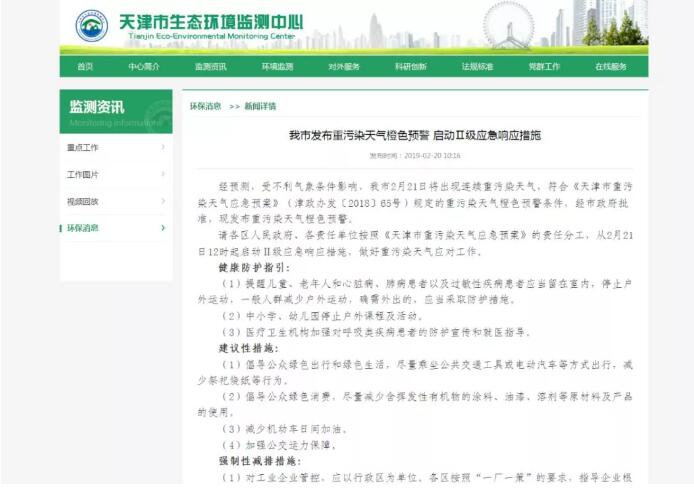694x488 pixels.
Task: Open the 首页 home tab
Action: [x=84, y=66]
